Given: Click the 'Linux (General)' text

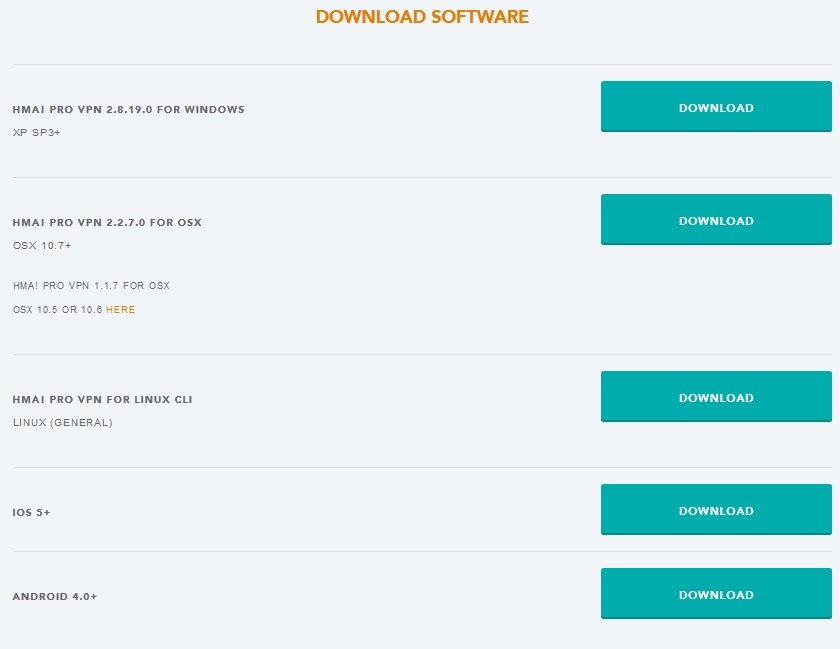Looking at the screenshot, I should [63, 422].
